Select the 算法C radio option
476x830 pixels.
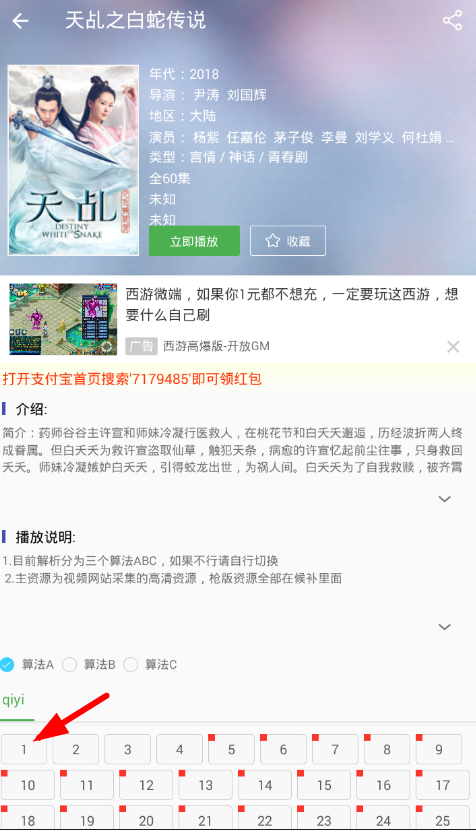coord(131,664)
